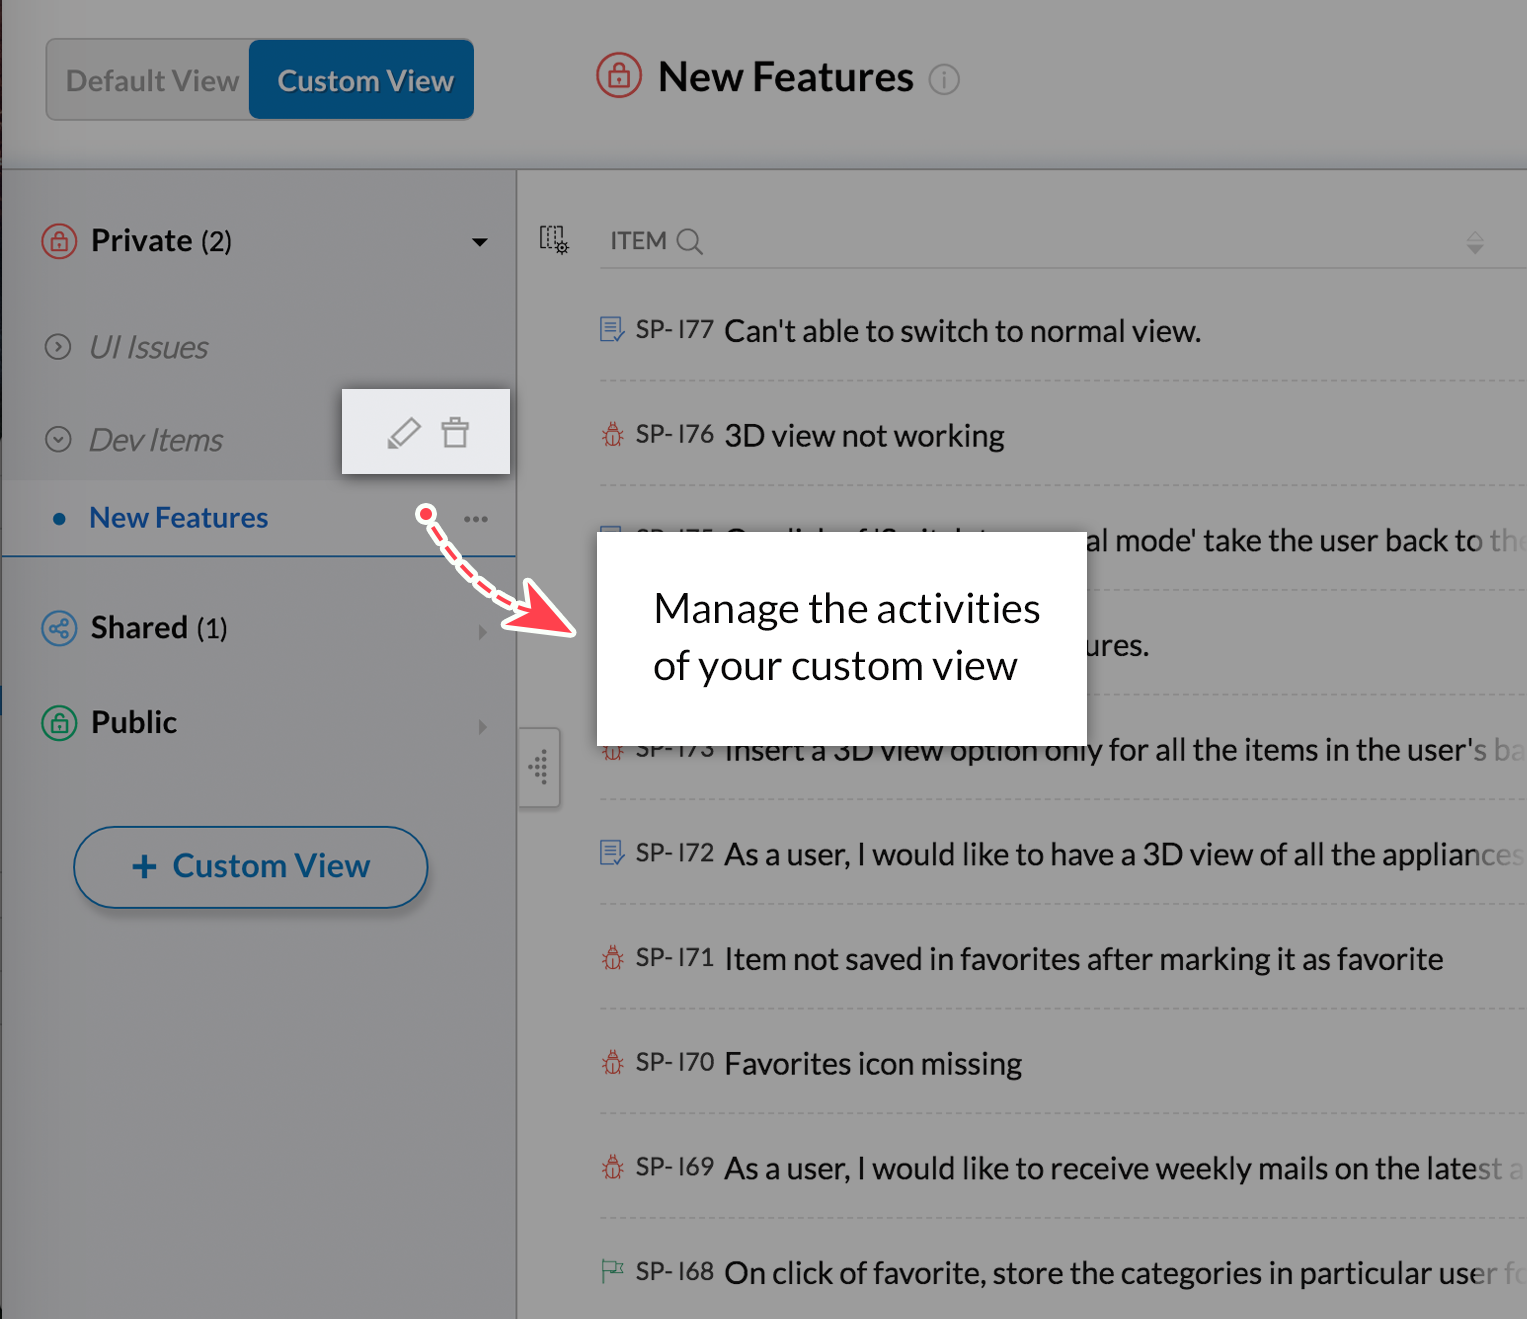Click the sidebar resize drag handle

tap(539, 767)
